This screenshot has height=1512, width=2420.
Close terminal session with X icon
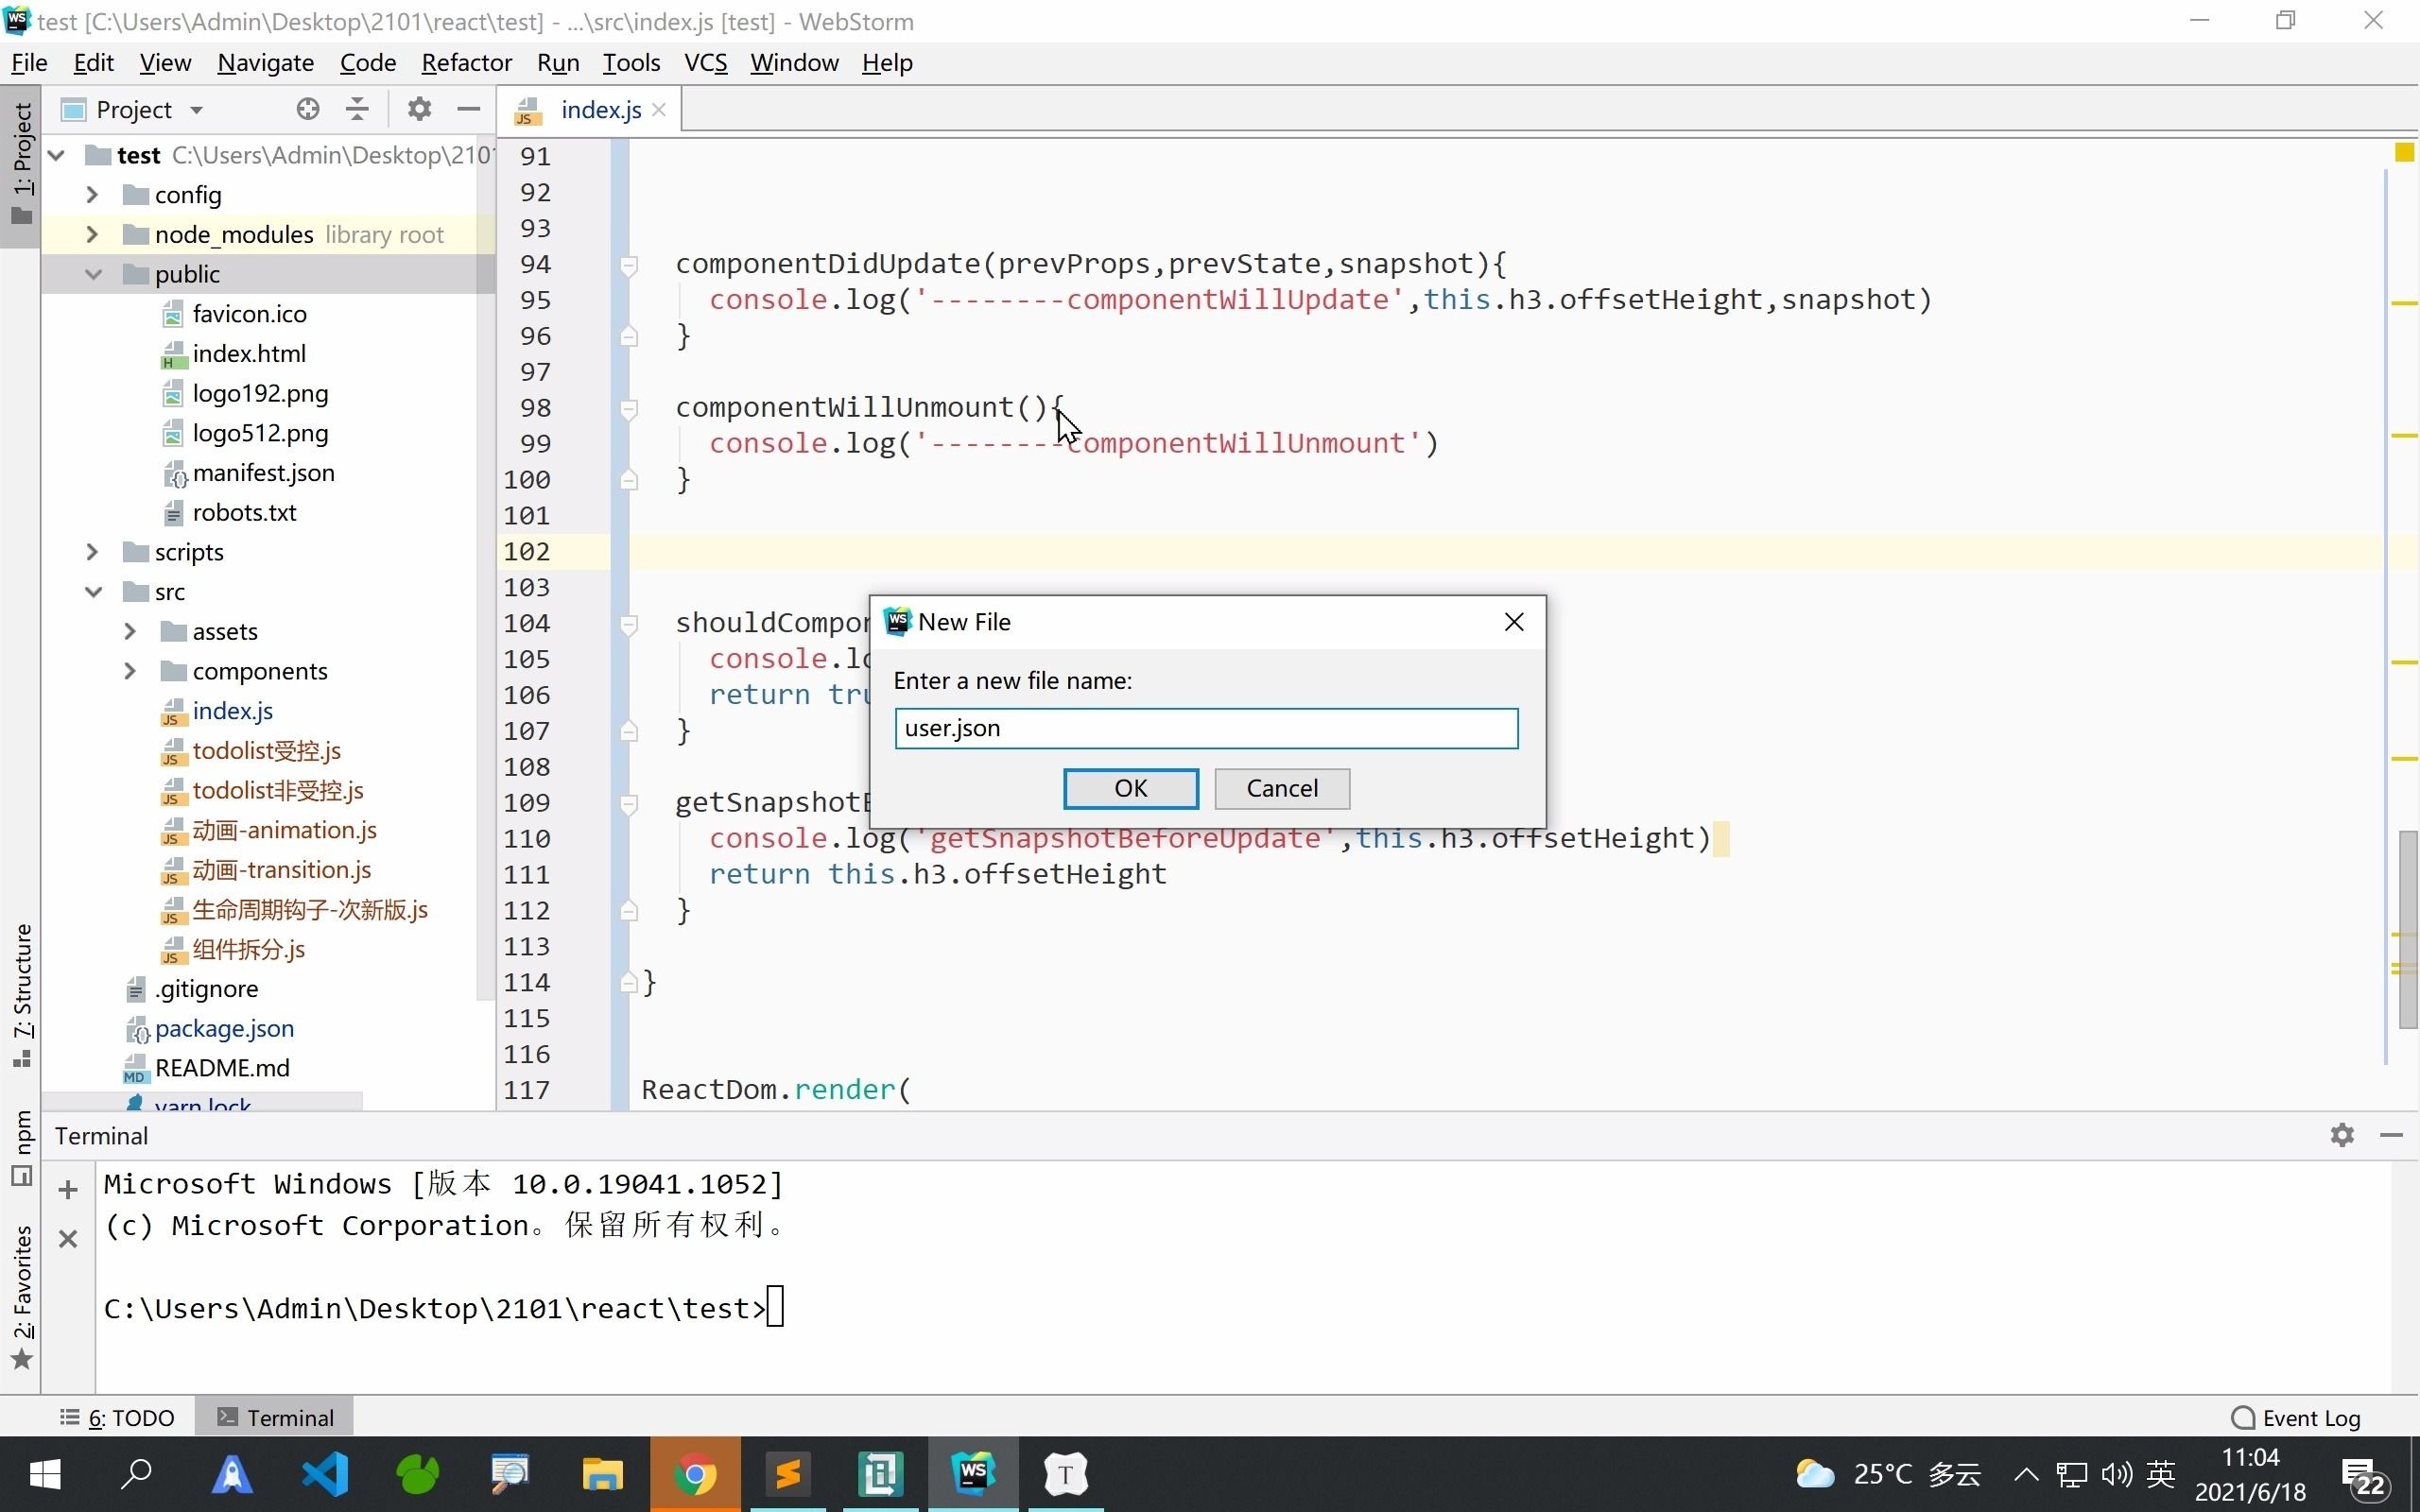click(x=68, y=1239)
